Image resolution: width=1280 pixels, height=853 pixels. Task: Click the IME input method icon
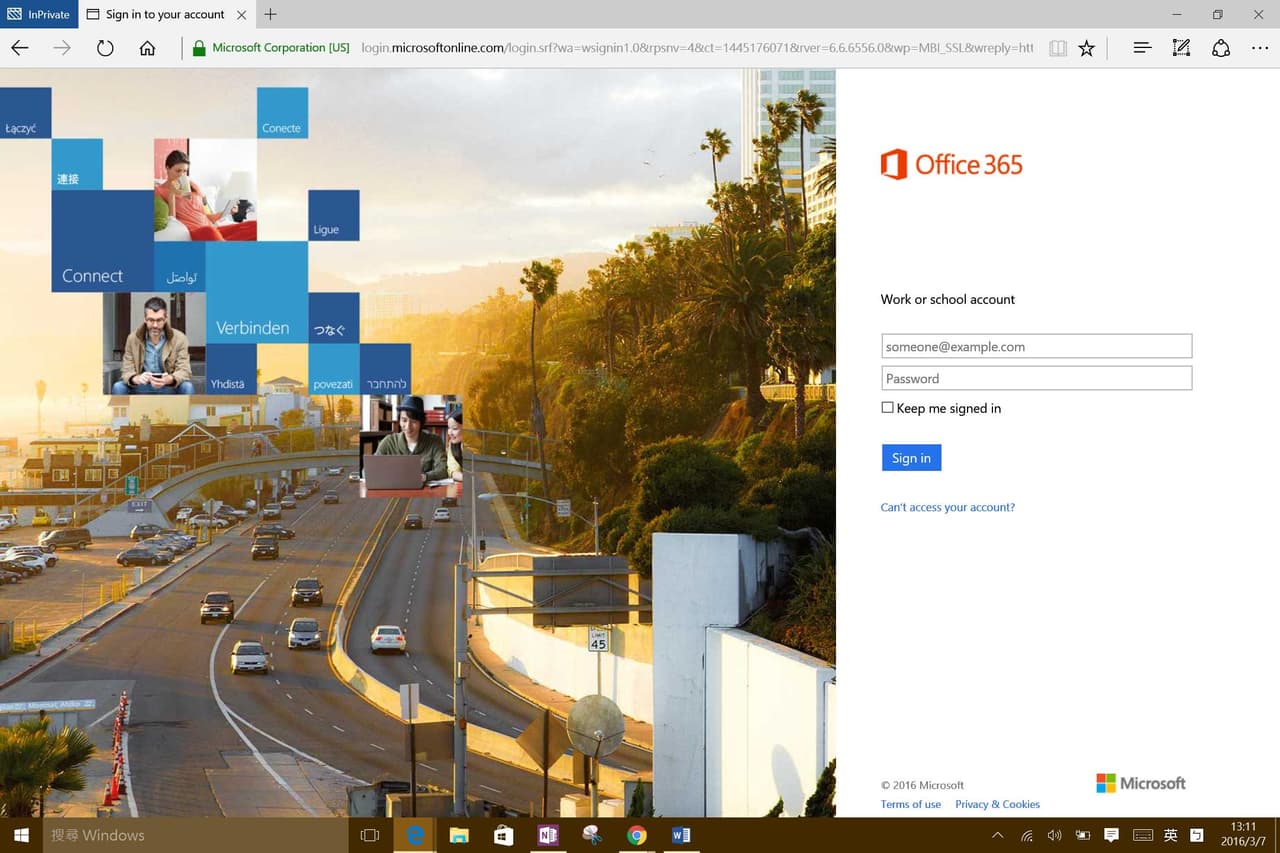pyautogui.click(x=1197, y=835)
